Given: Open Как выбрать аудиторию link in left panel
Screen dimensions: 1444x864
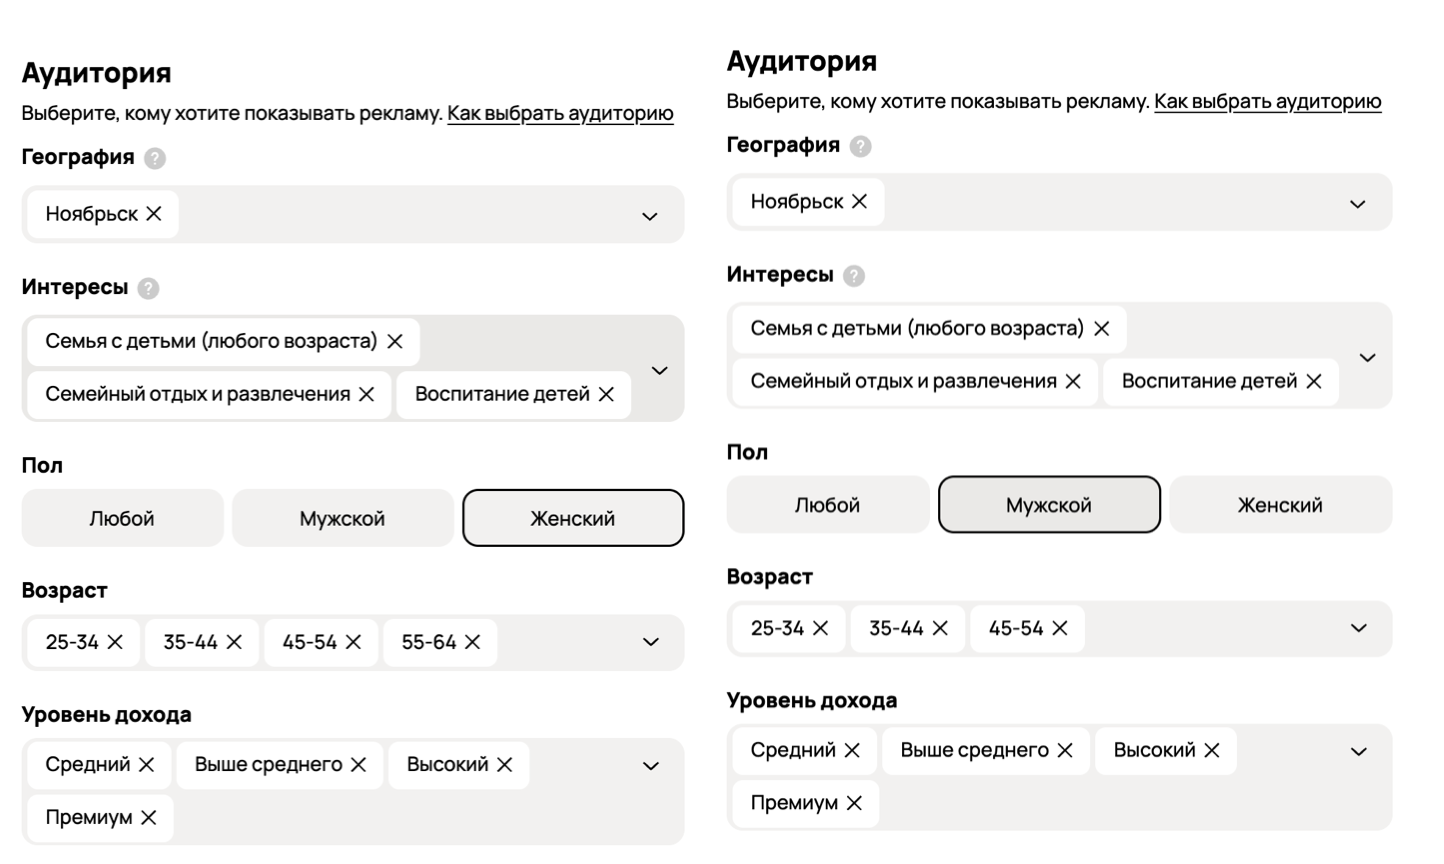Looking at the screenshot, I should tap(560, 114).
